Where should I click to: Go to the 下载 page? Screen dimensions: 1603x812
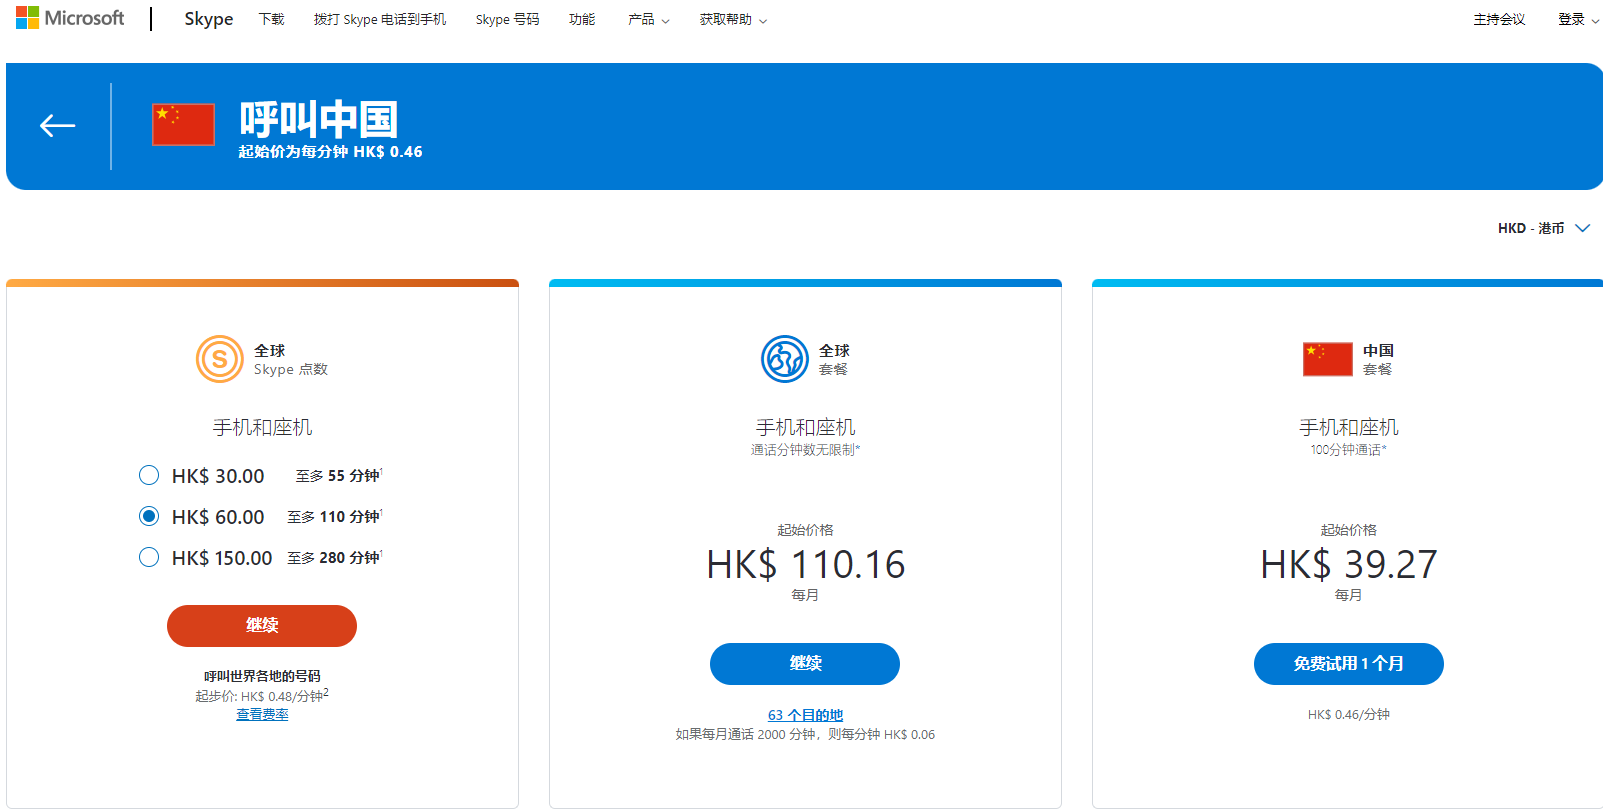(272, 19)
